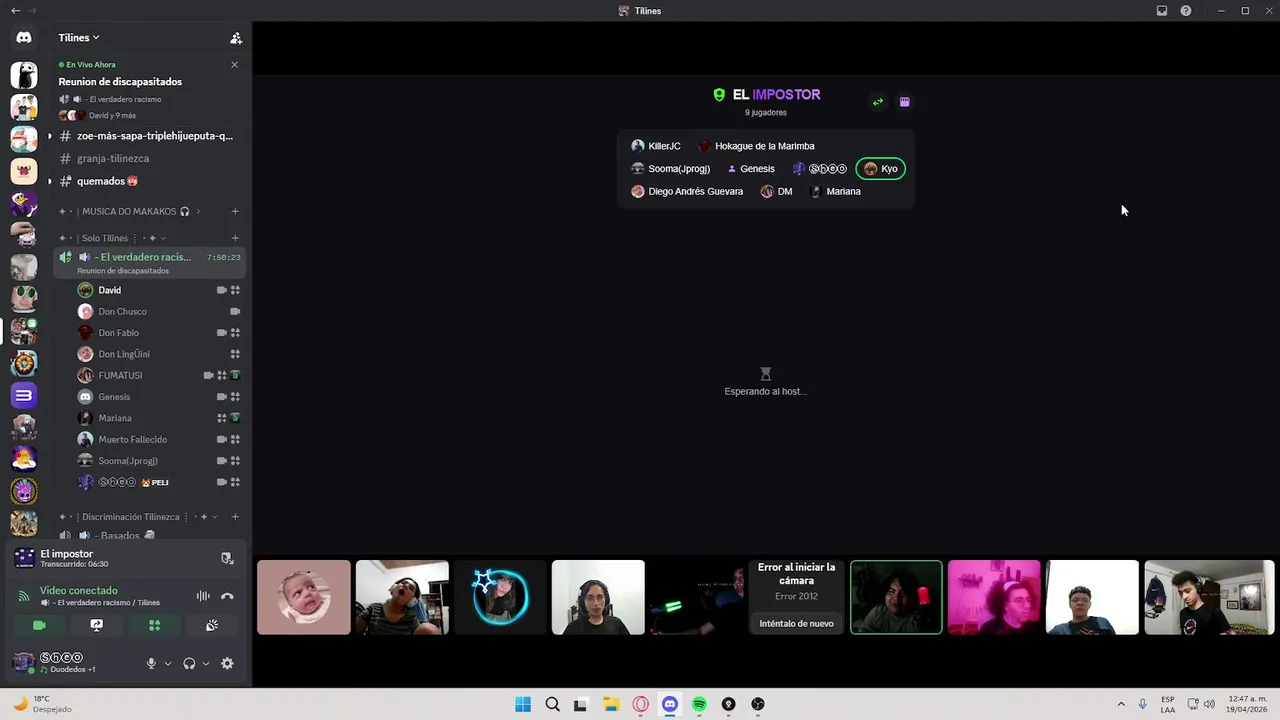This screenshot has width=1280, height=720.
Task: Select player Hokague de la Marimba
Action: click(x=756, y=146)
